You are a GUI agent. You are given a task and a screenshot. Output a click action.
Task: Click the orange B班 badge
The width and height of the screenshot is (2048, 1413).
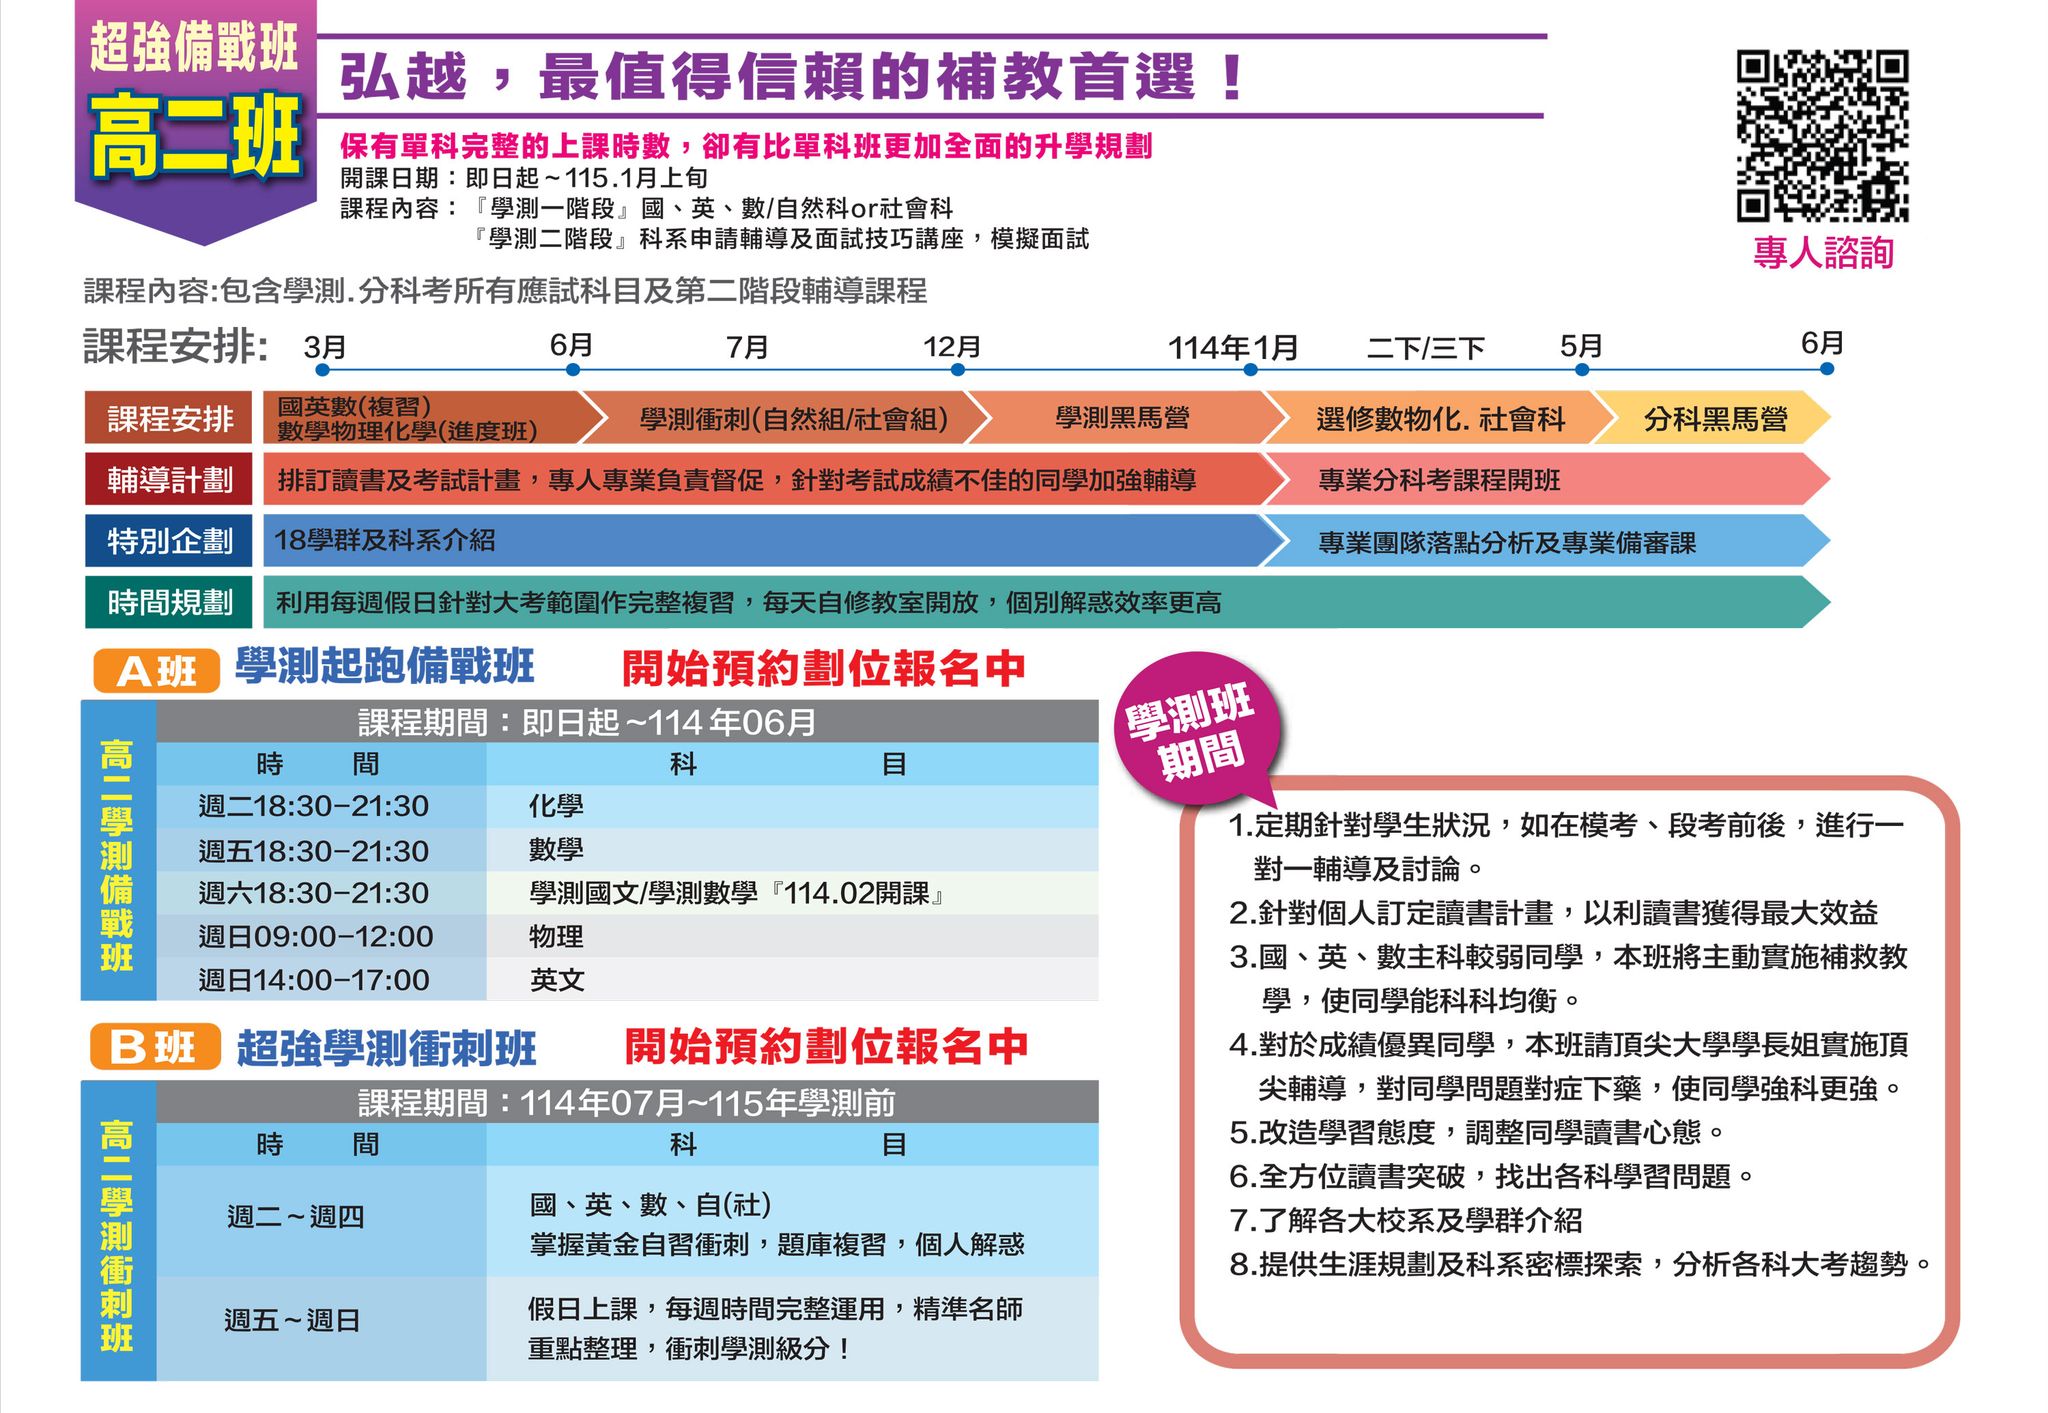tap(155, 1047)
